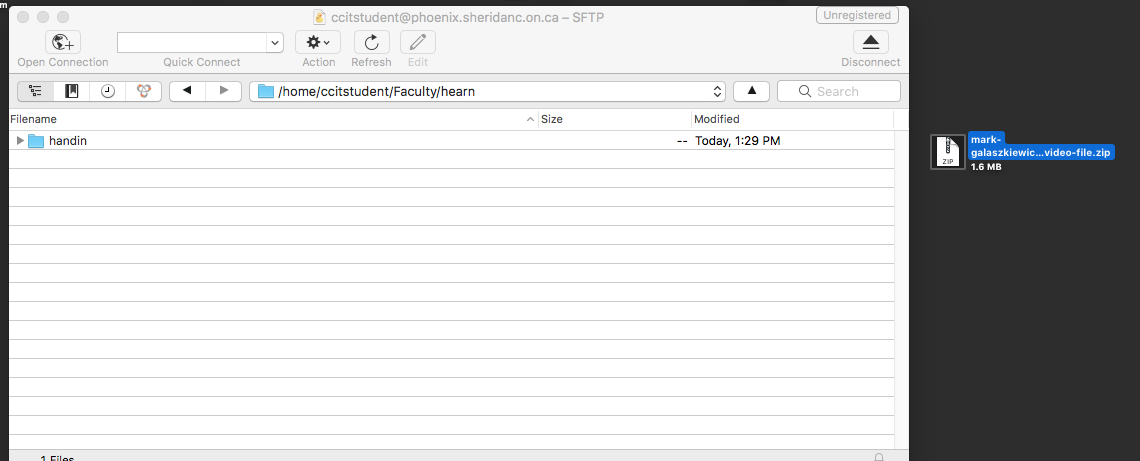Click the Disconnect eject icon

pos(870,42)
